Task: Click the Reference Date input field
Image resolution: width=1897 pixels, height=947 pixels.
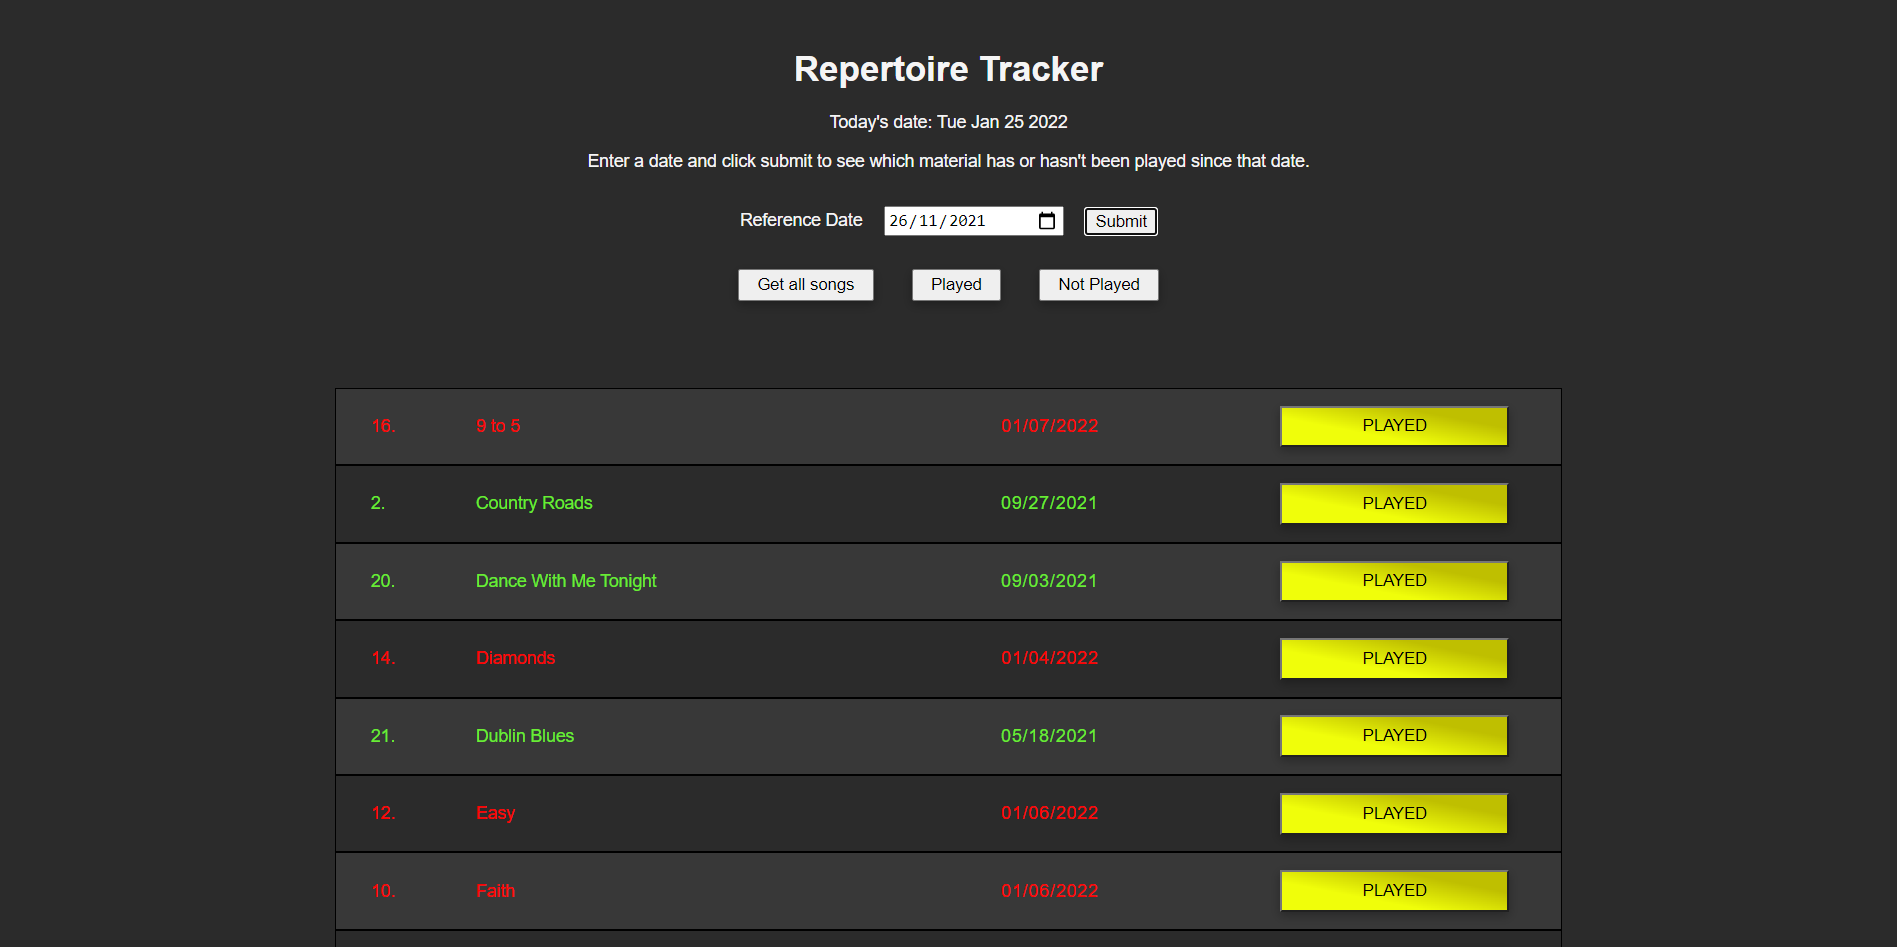Action: click(x=973, y=221)
